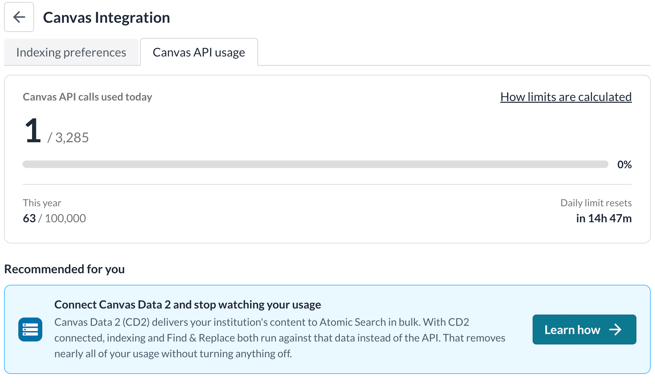This screenshot has width=655, height=384.
Task: Click the Recommended for you heading
Action: 64,269
